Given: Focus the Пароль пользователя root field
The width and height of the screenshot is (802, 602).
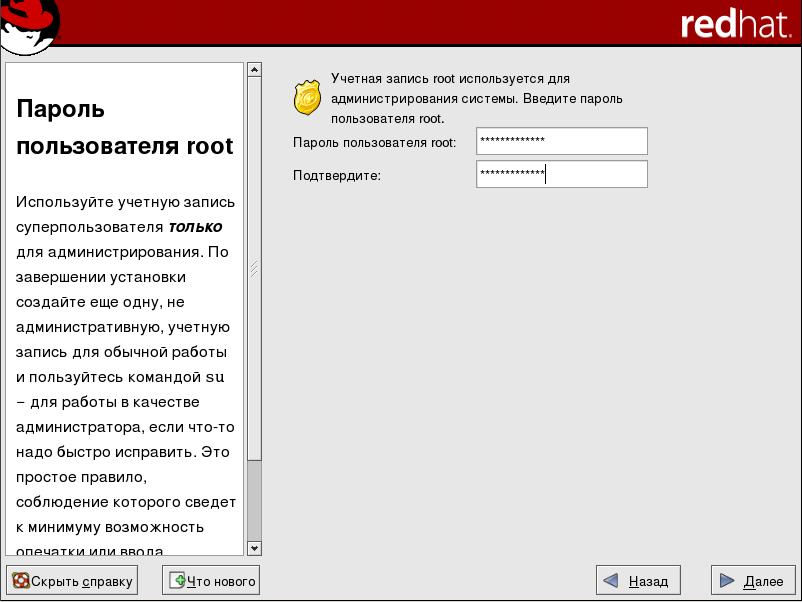Looking at the screenshot, I should 561,142.
